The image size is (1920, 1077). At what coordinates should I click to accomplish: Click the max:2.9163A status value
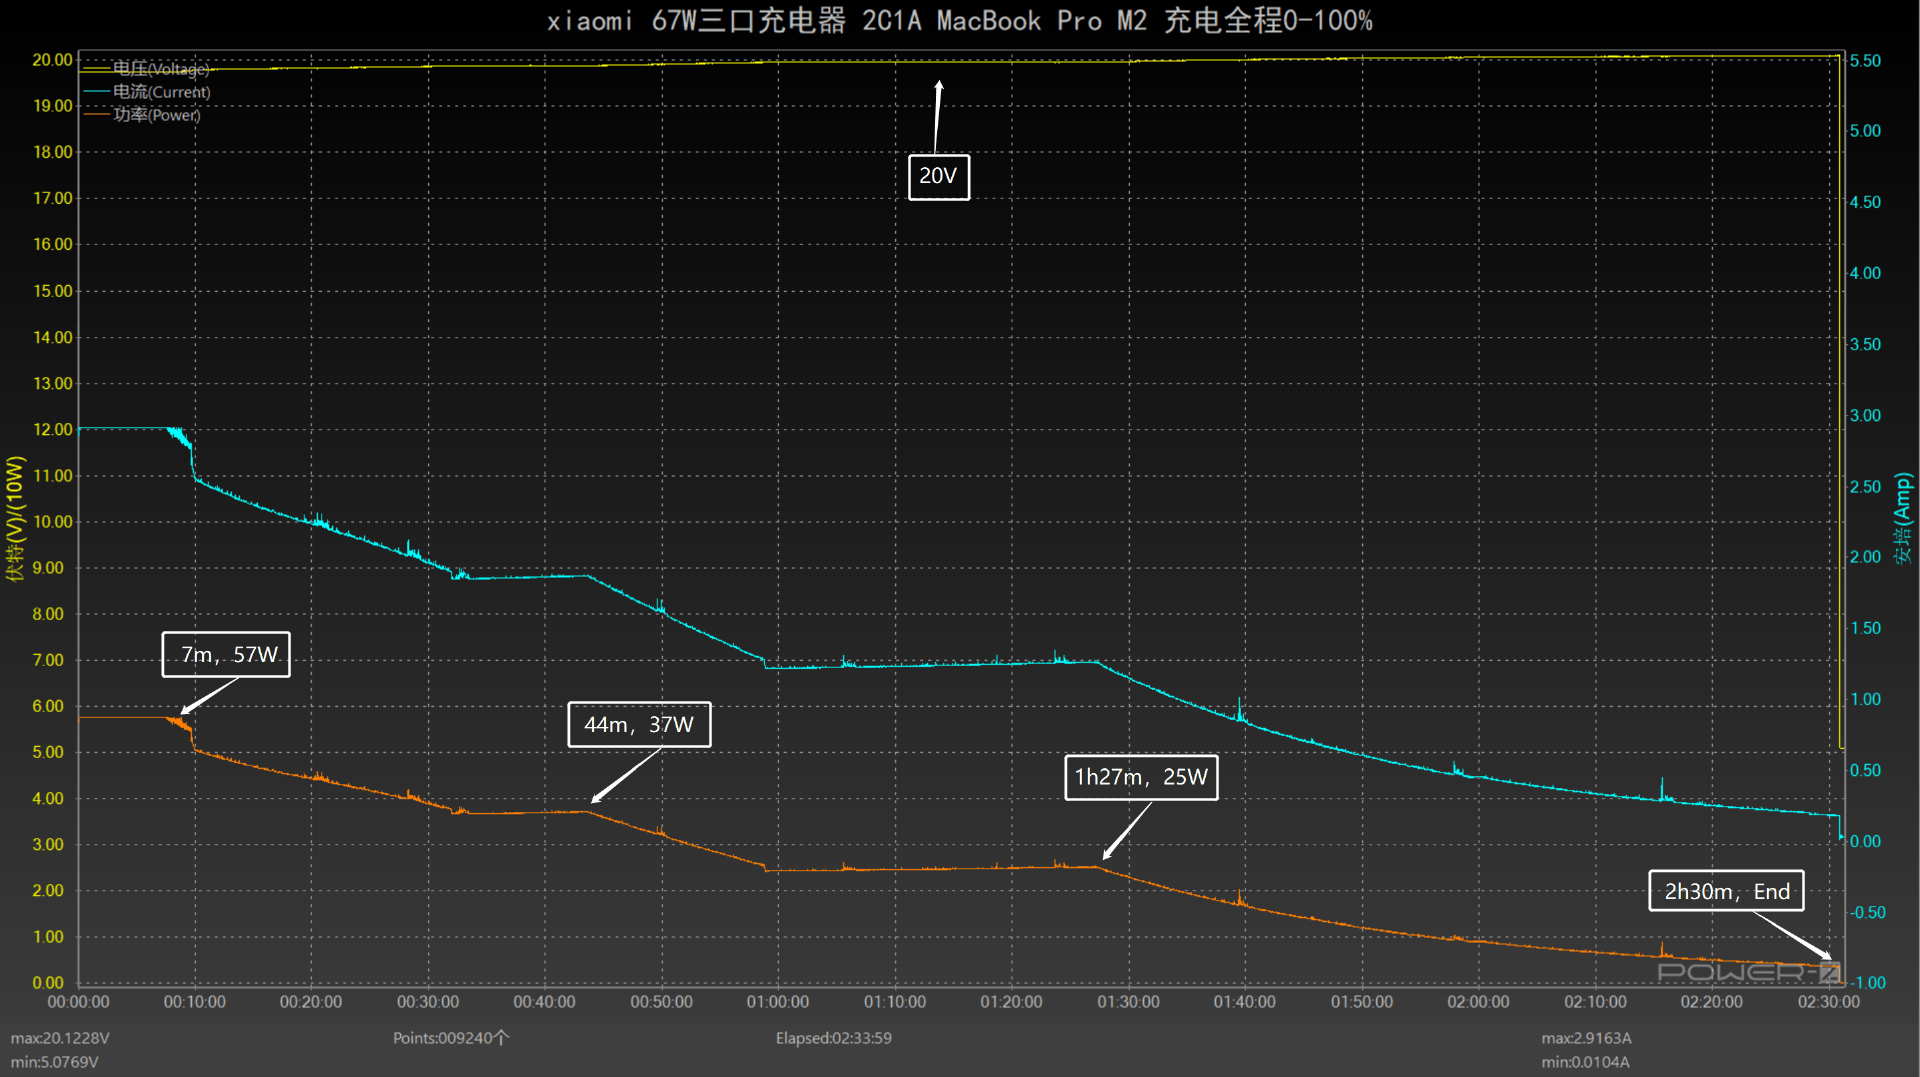tap(1586, 1038)
